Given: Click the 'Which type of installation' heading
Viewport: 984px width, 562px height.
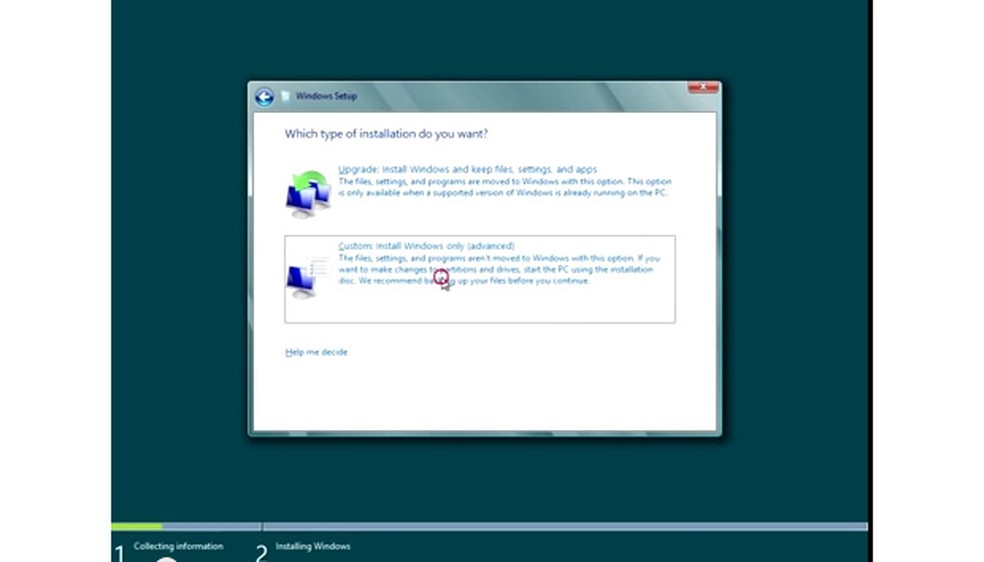Looking at the screenshot, I should 386,134.
